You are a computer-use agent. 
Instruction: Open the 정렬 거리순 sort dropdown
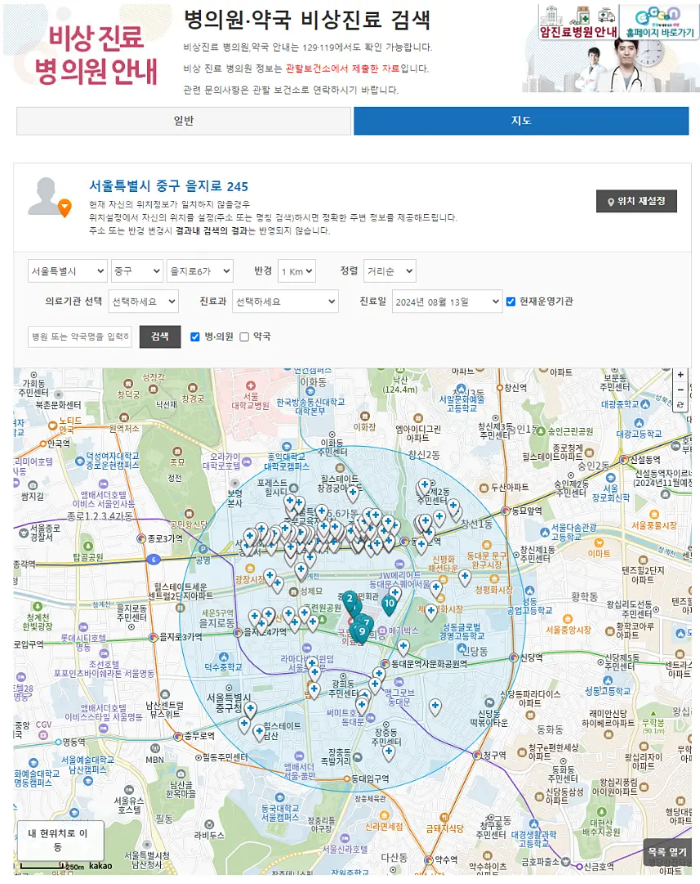pos(390,271)
